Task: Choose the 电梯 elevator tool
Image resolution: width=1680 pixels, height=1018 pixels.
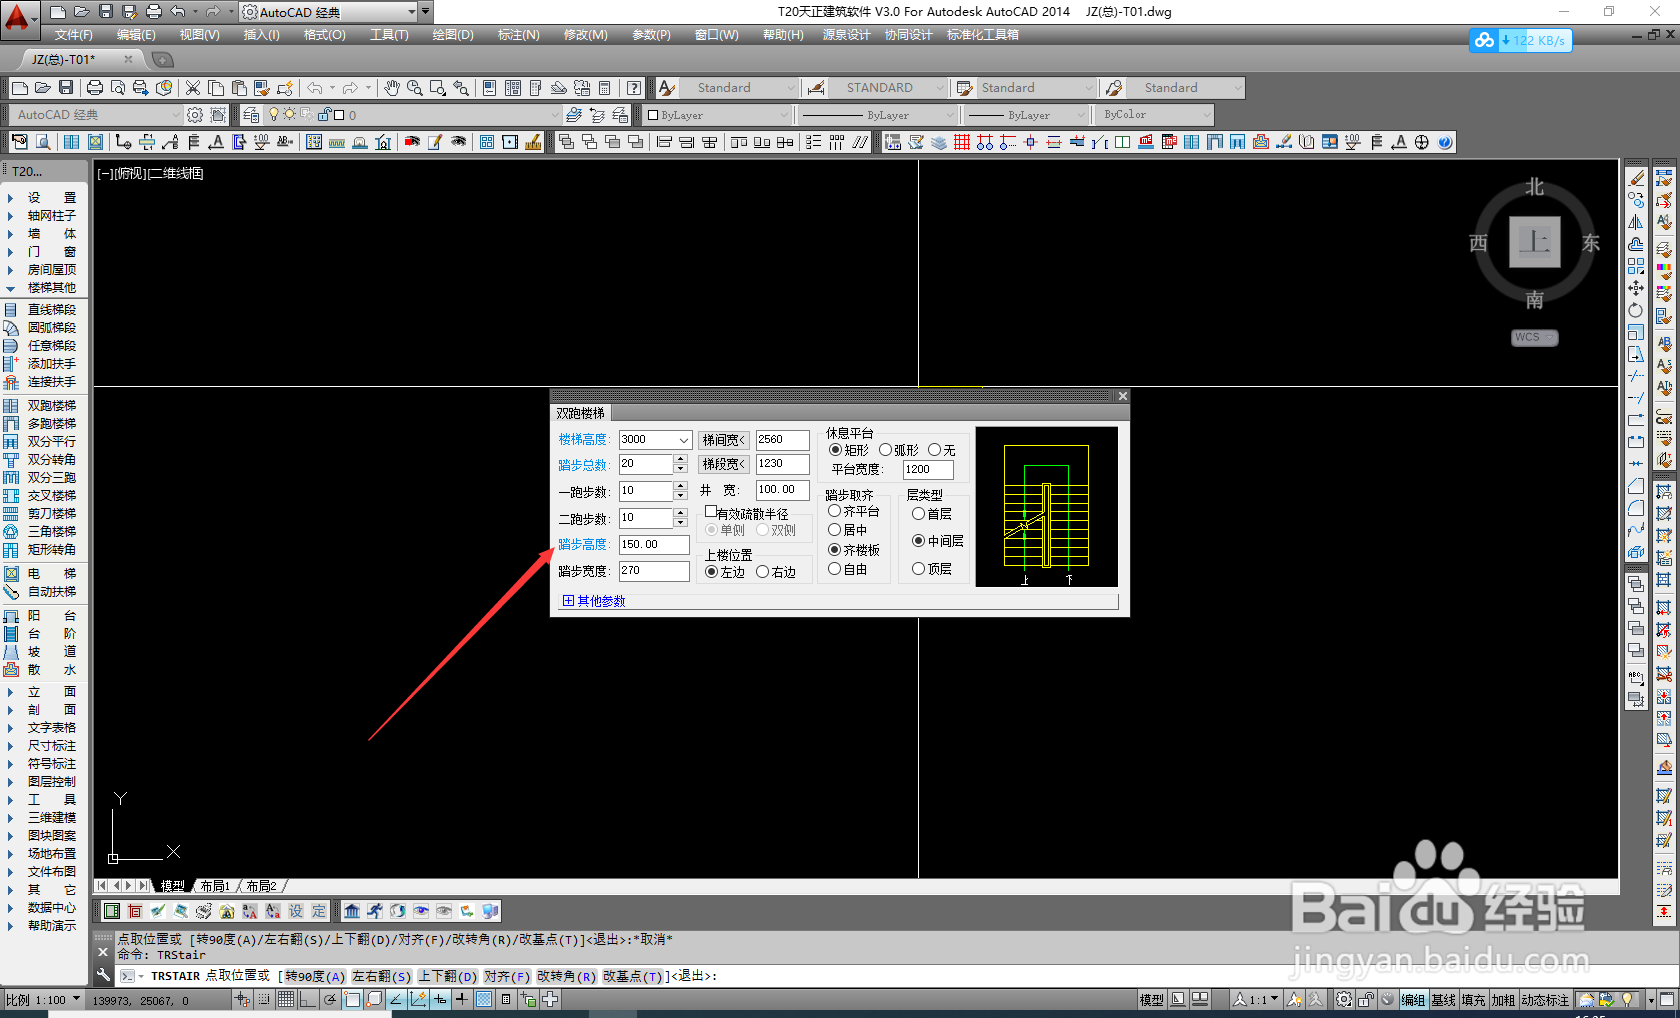Action: click(41, 574)
